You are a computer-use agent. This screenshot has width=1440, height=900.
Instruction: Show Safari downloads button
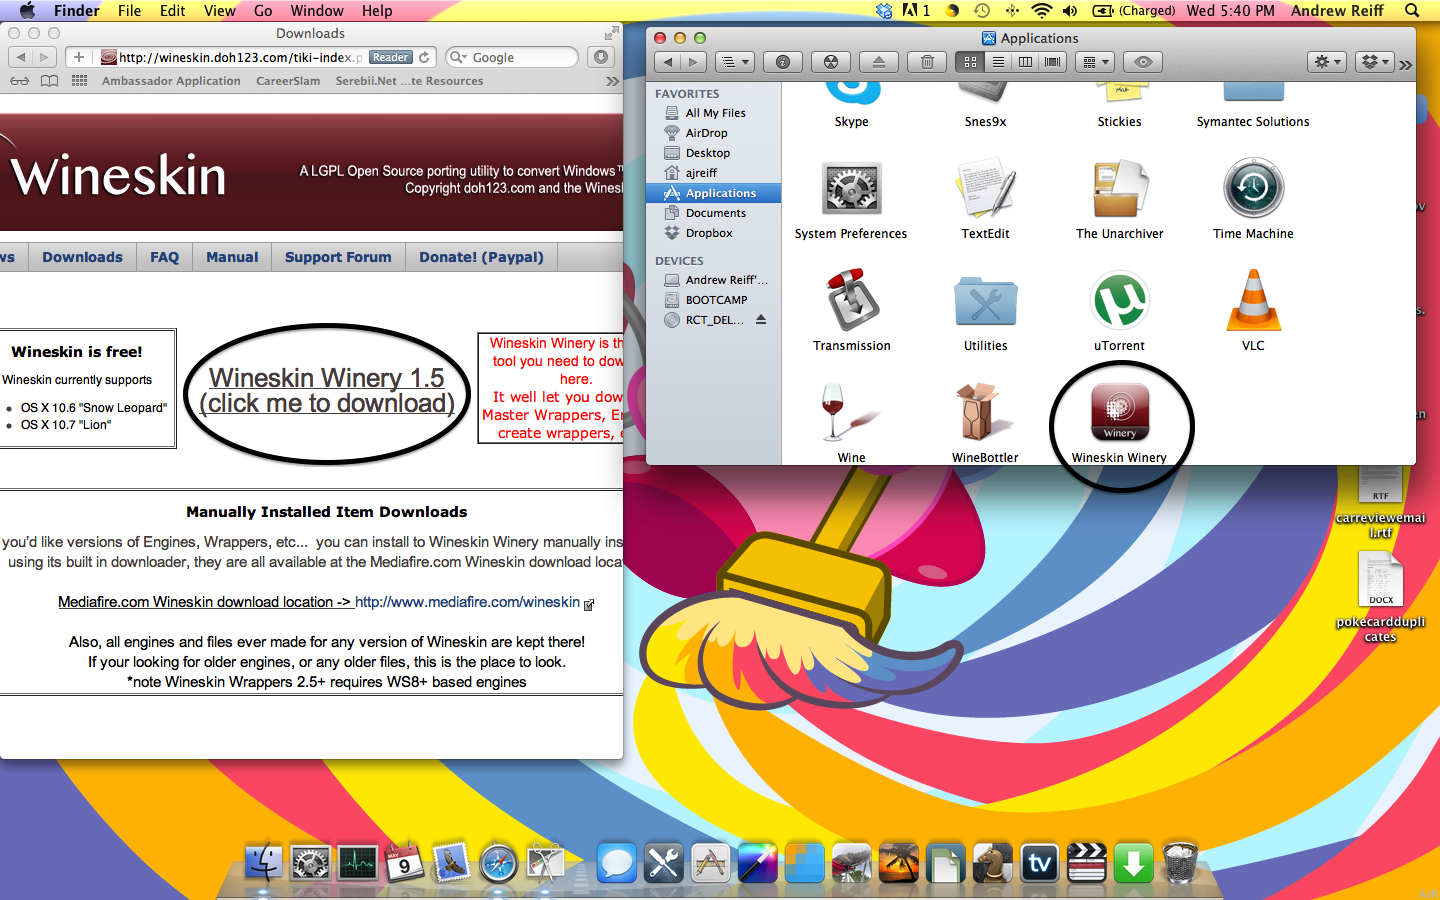point(601,57)
